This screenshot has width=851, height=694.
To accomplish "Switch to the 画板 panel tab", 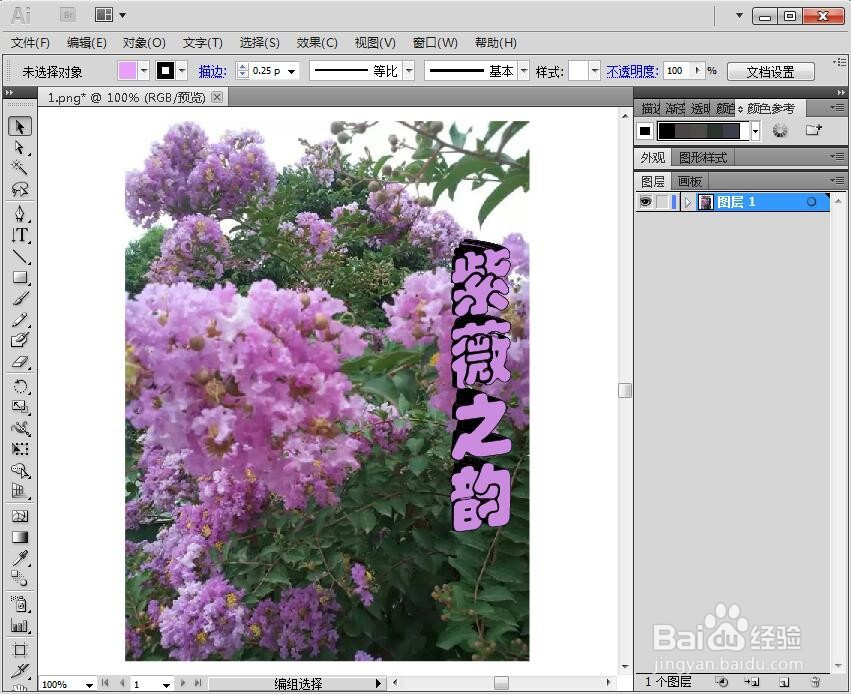I will 688,180.
